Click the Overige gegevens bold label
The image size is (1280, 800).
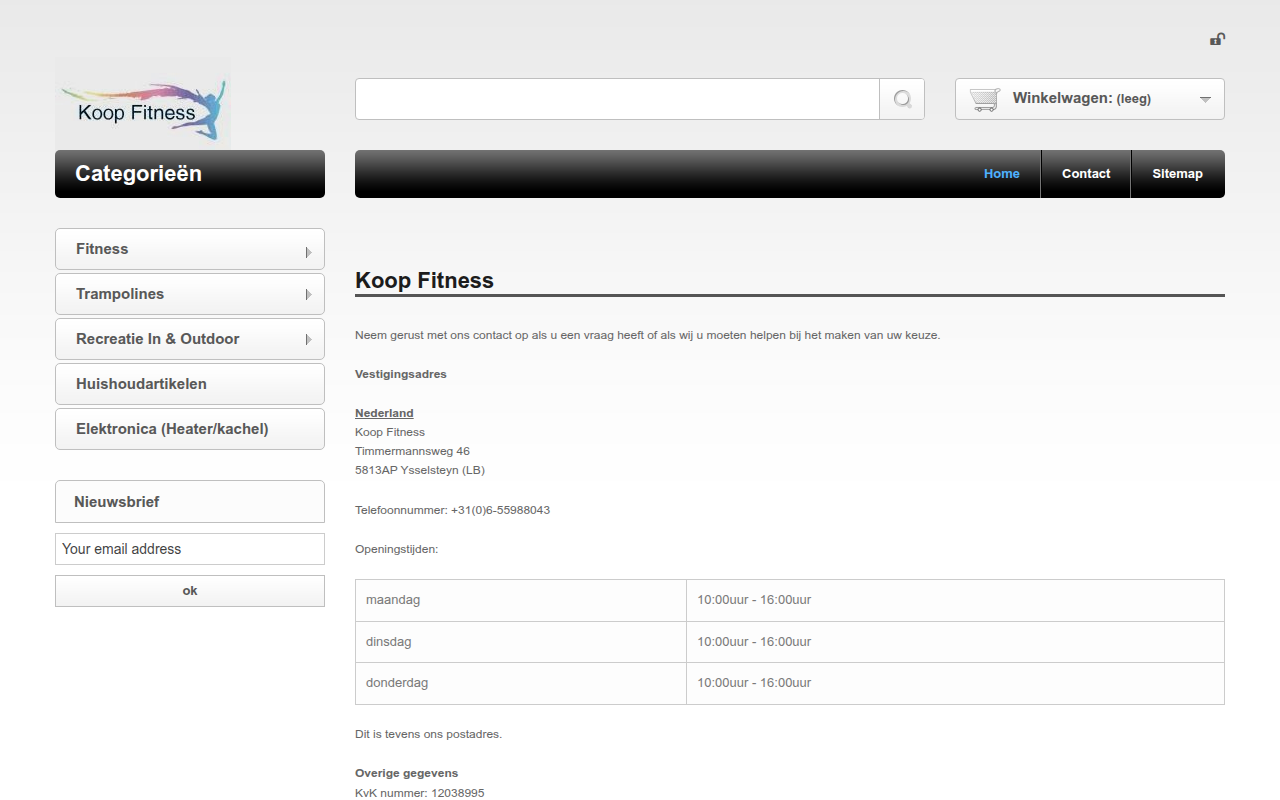coord(406,773)
